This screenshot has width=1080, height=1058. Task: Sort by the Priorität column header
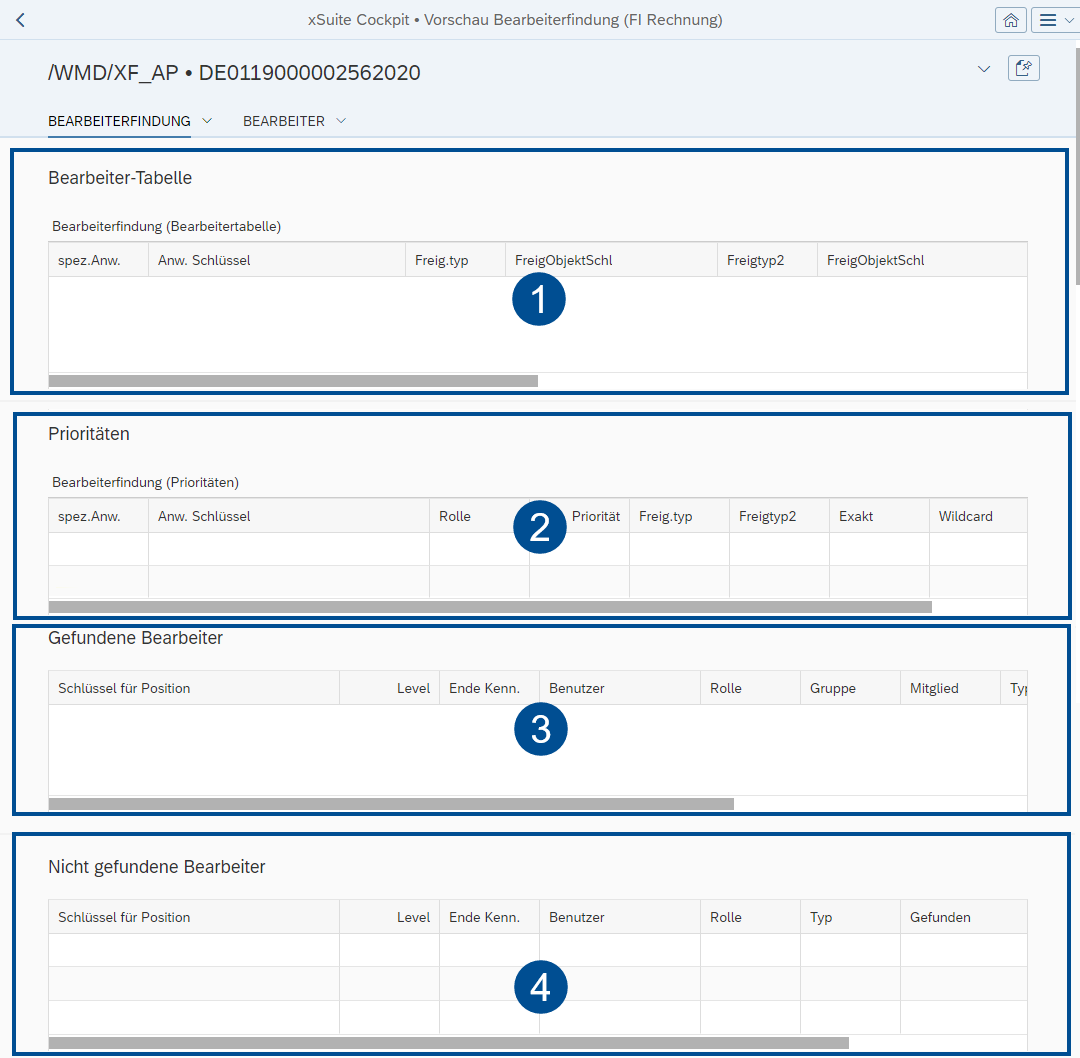pyautogui.click(x=596, y=516)
